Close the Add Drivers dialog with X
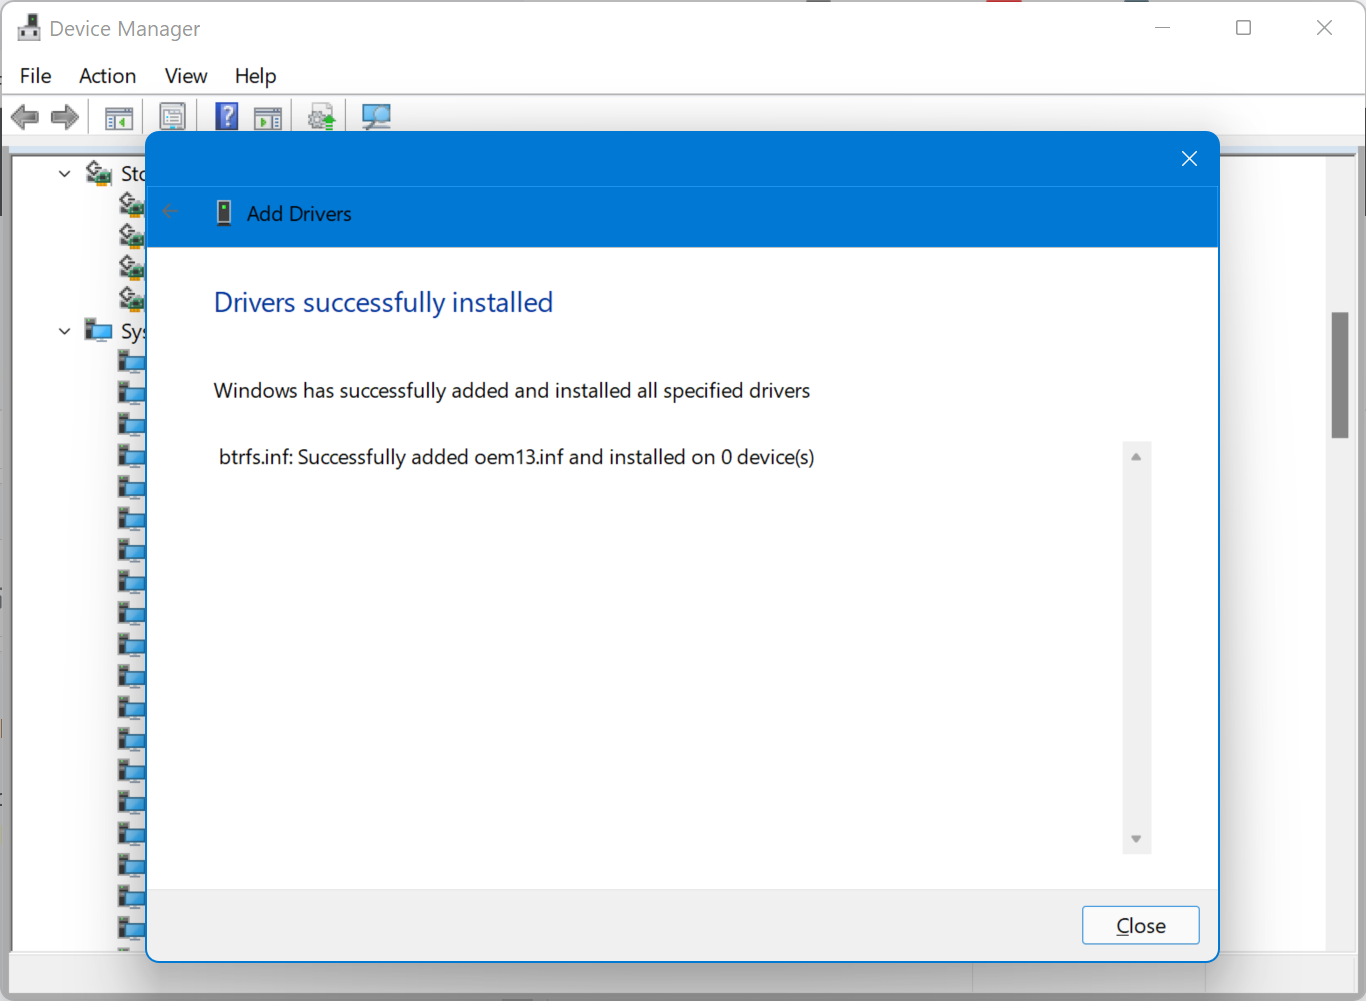1366x1001 pixels. (1189, 159)
